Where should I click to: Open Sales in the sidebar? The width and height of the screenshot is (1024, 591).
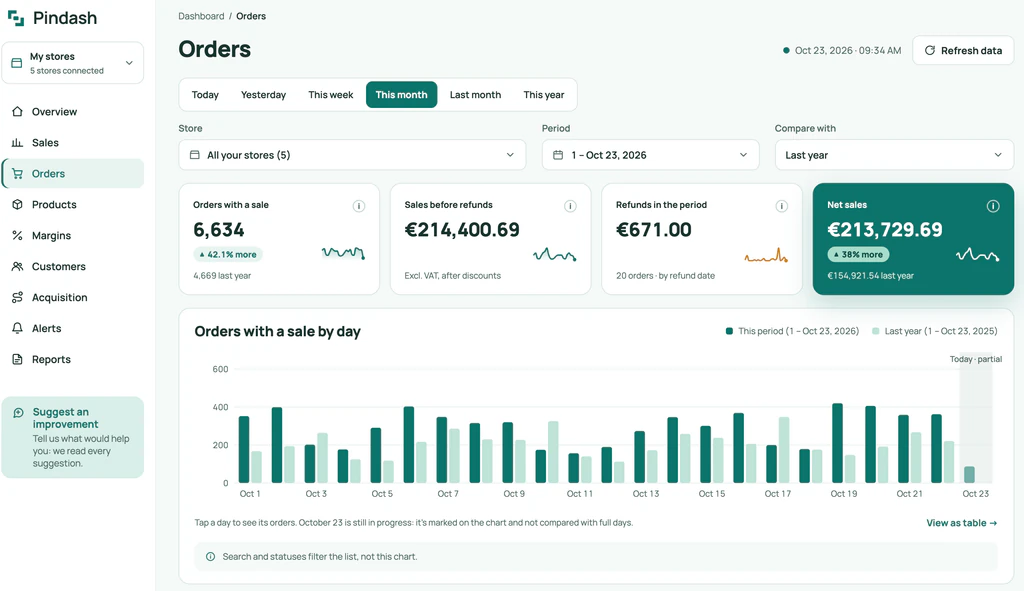[x=73, y=142]
